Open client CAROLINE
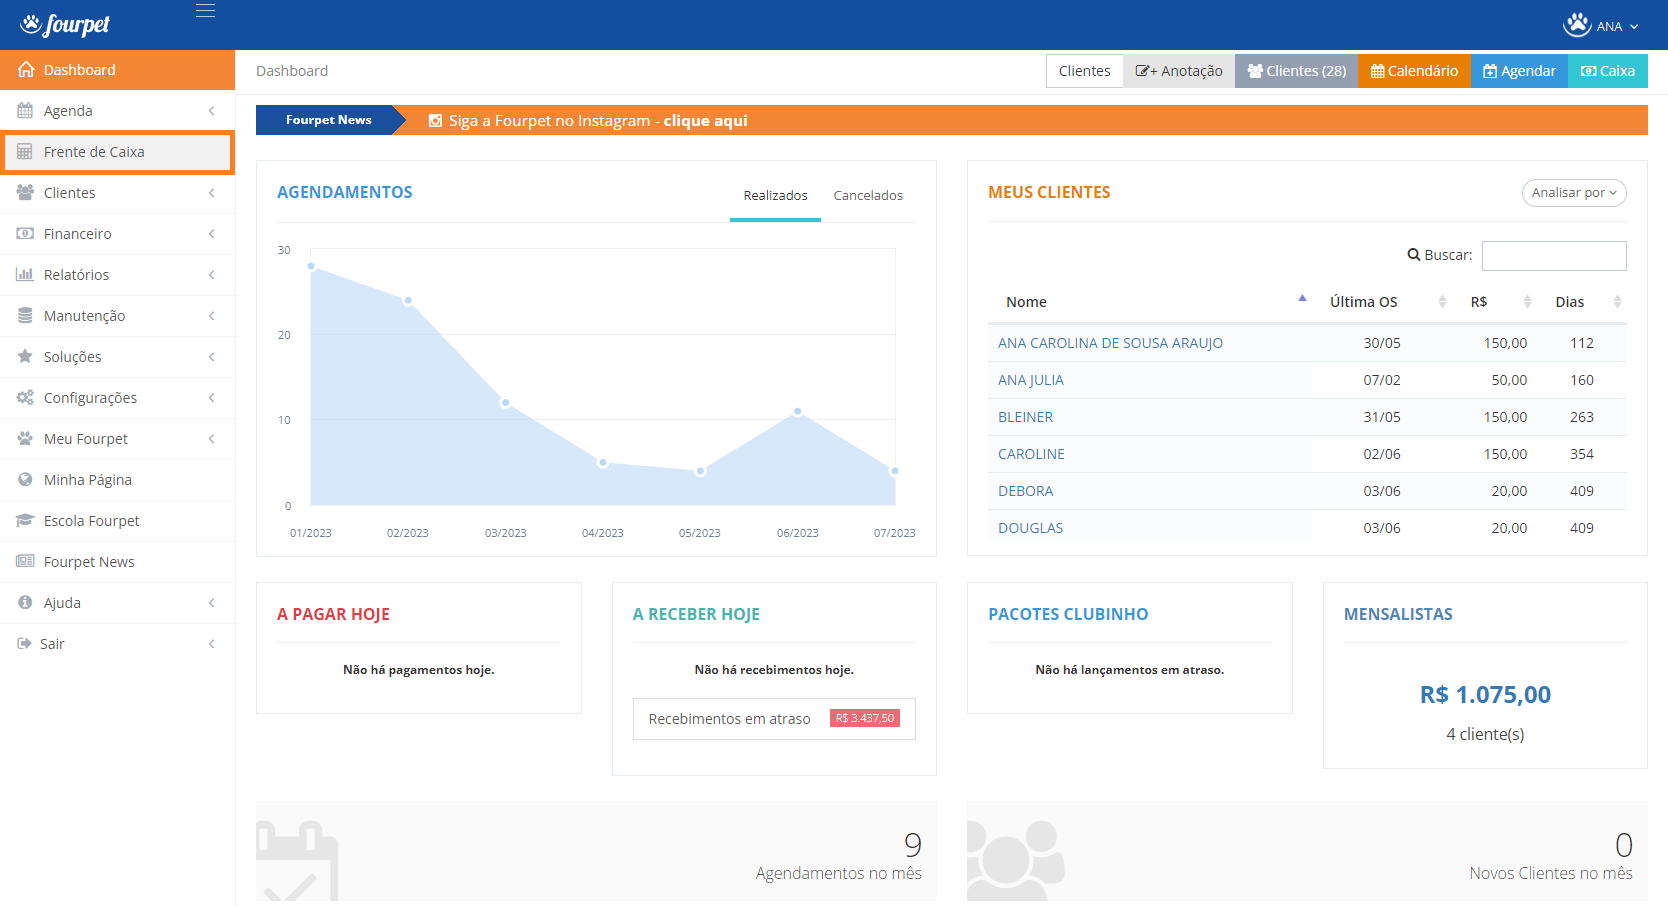This screenshot has height=907, width=1668. [x=1031, y=454]
